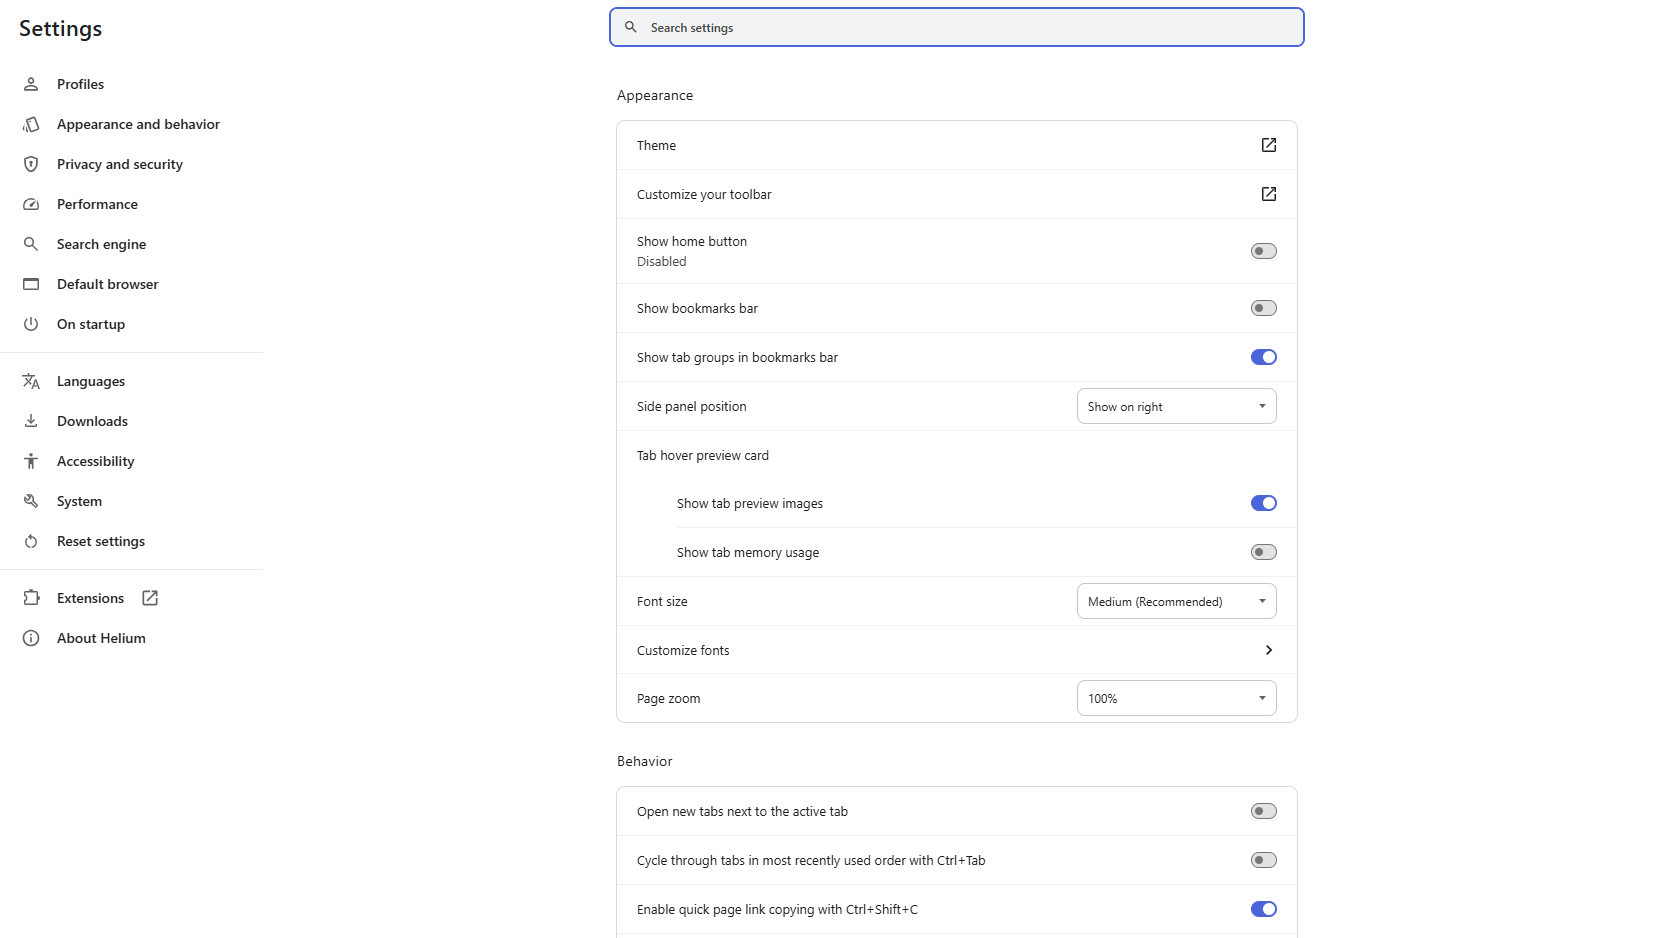Switch to the On startup section
The image size is (1667, 938).
[x=91, y=324]
